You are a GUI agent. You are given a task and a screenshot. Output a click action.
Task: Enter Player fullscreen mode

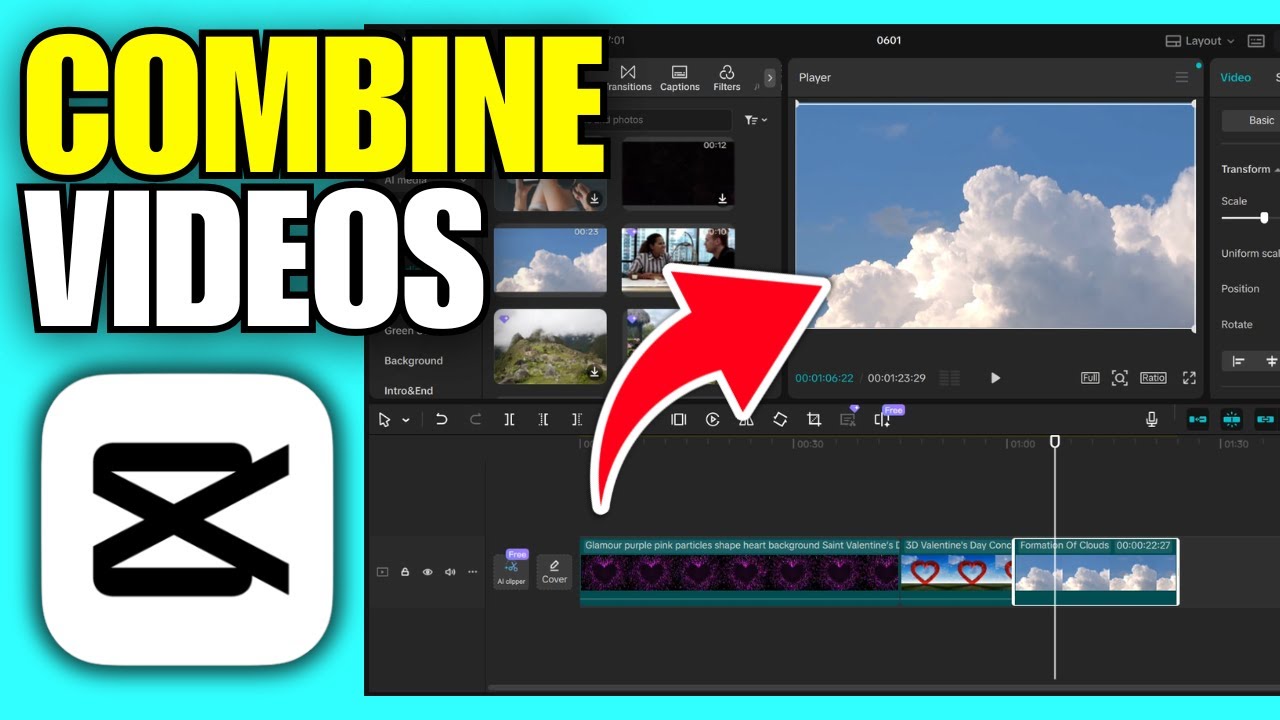coord(1189,378)
